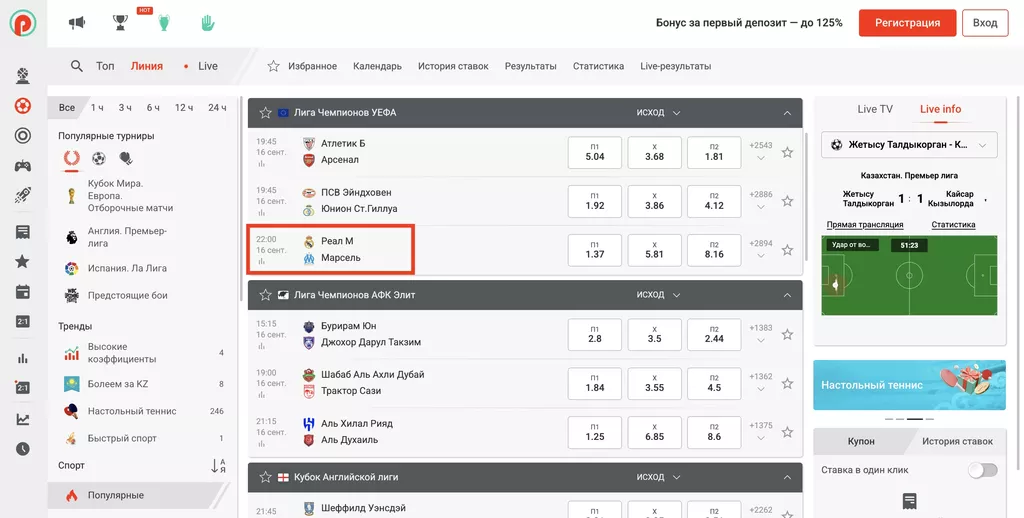Screen dimensions: 1024x518
Task: Click the search magnifier icon
Action: coord(77,66)
